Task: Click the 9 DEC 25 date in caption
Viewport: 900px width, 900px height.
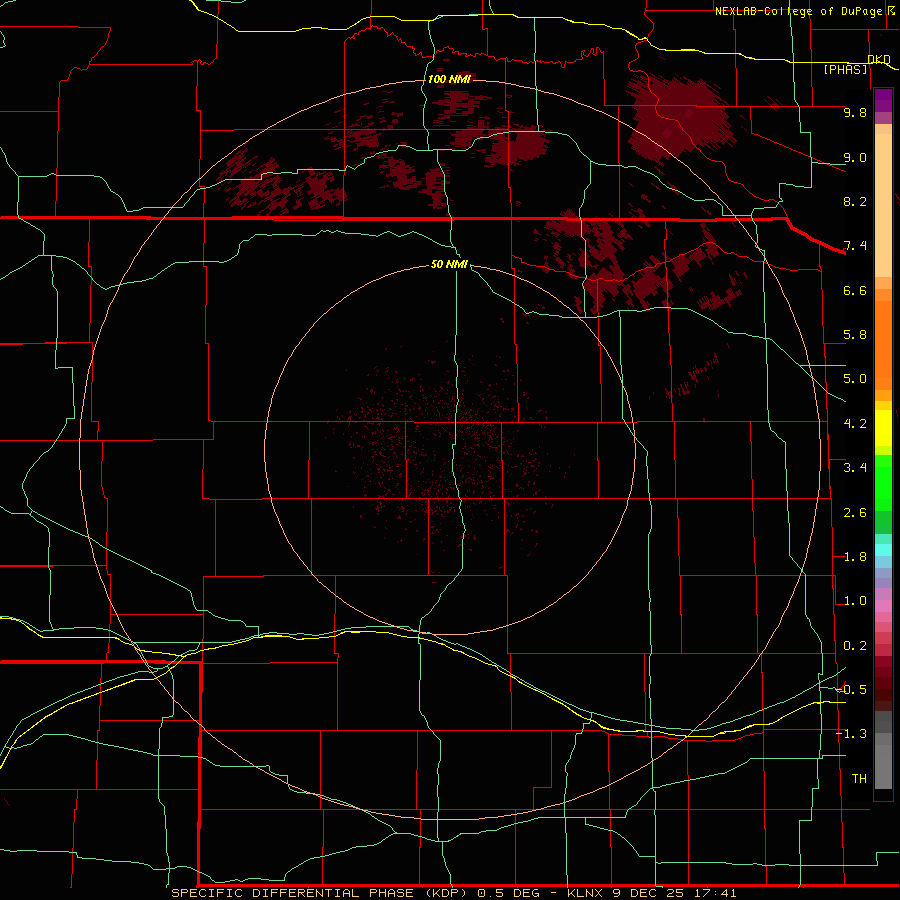Action: coord(647,893)
